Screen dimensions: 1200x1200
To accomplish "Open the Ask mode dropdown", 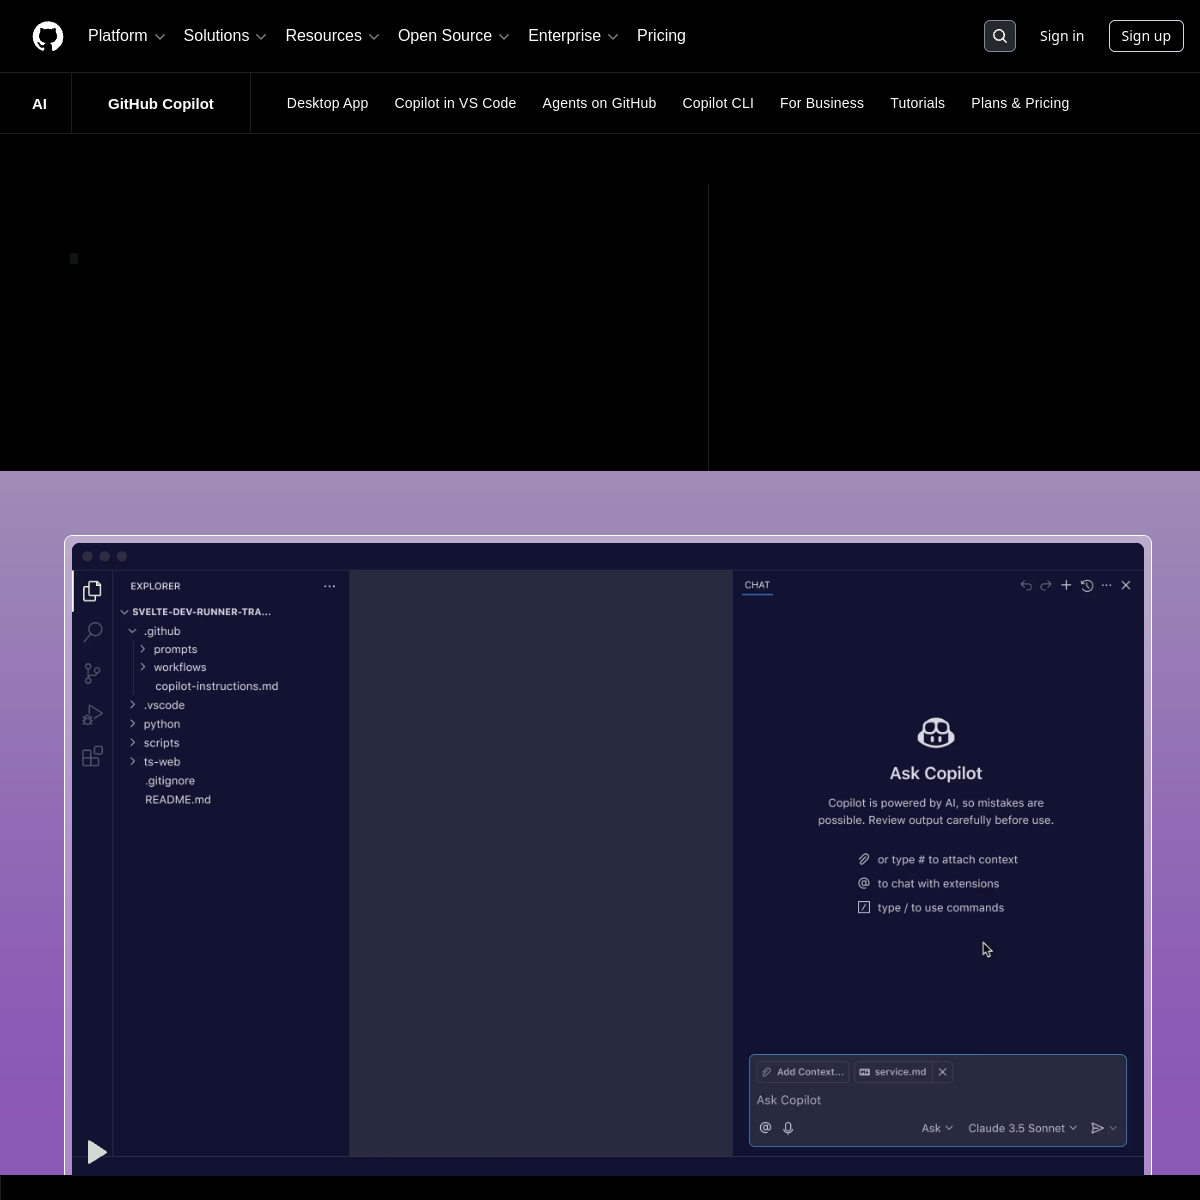I will point(937,1128).
